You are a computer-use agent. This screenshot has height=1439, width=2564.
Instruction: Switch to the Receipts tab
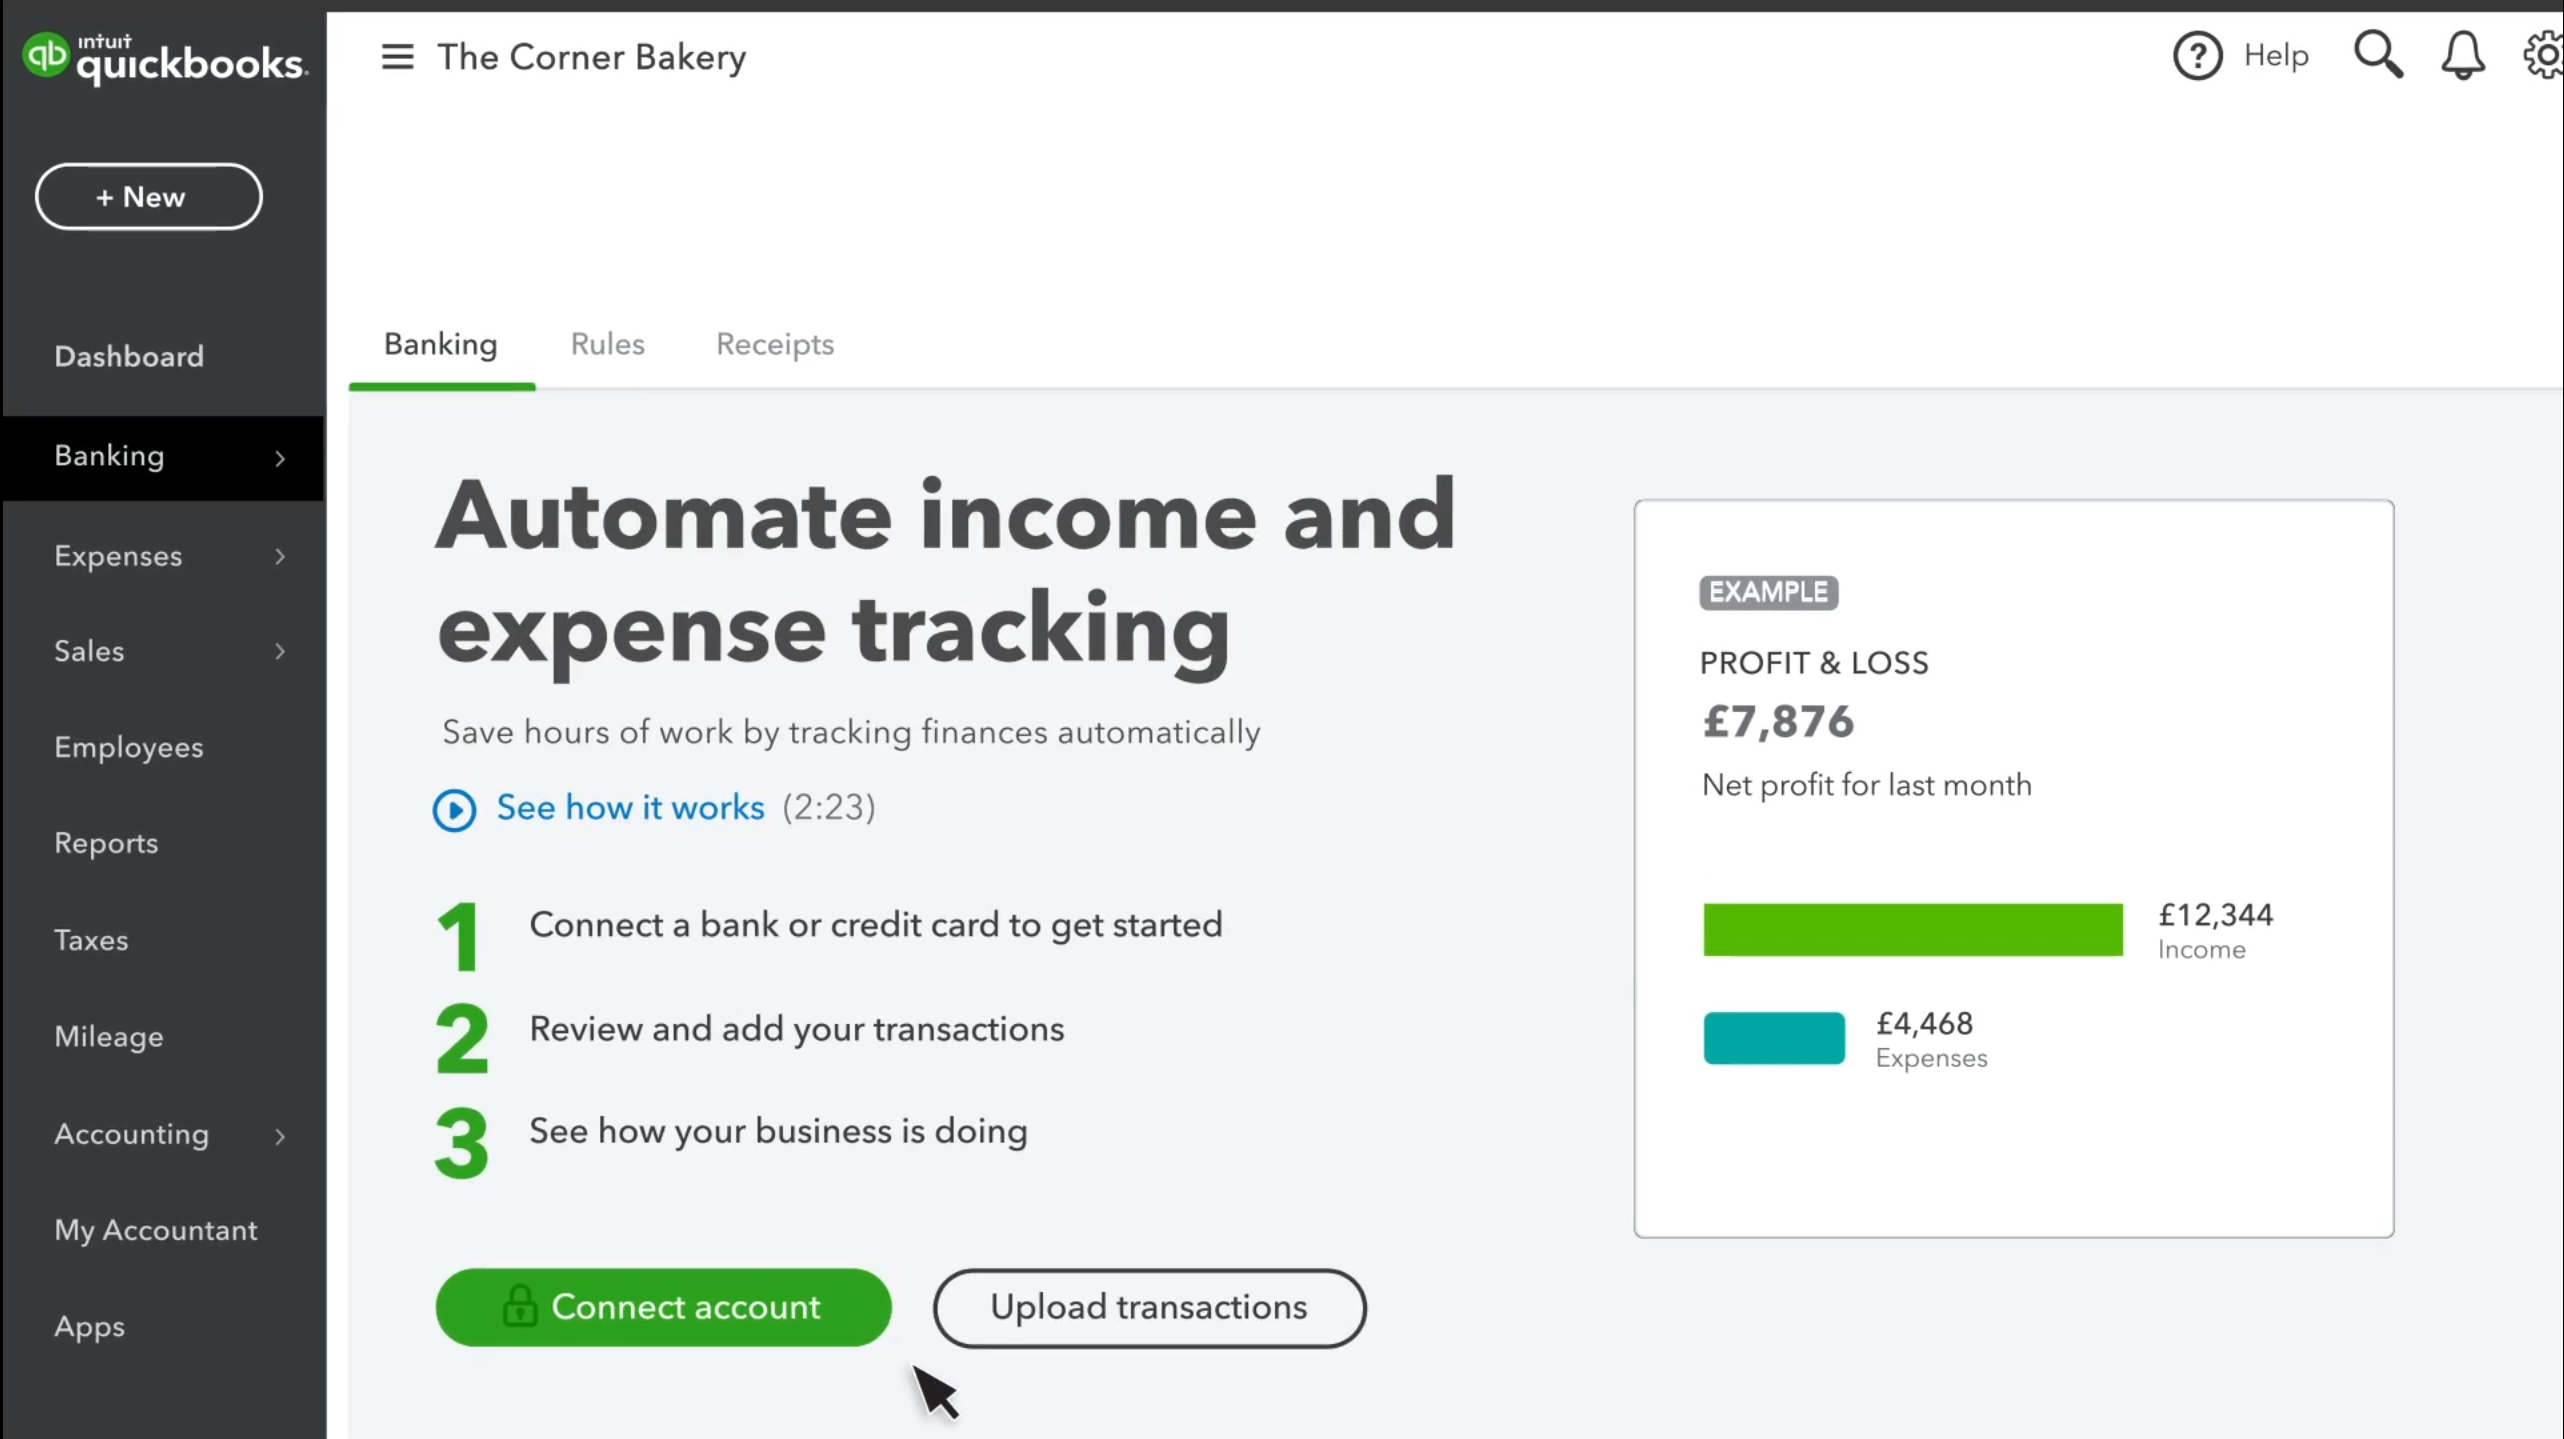coord(774,345)
